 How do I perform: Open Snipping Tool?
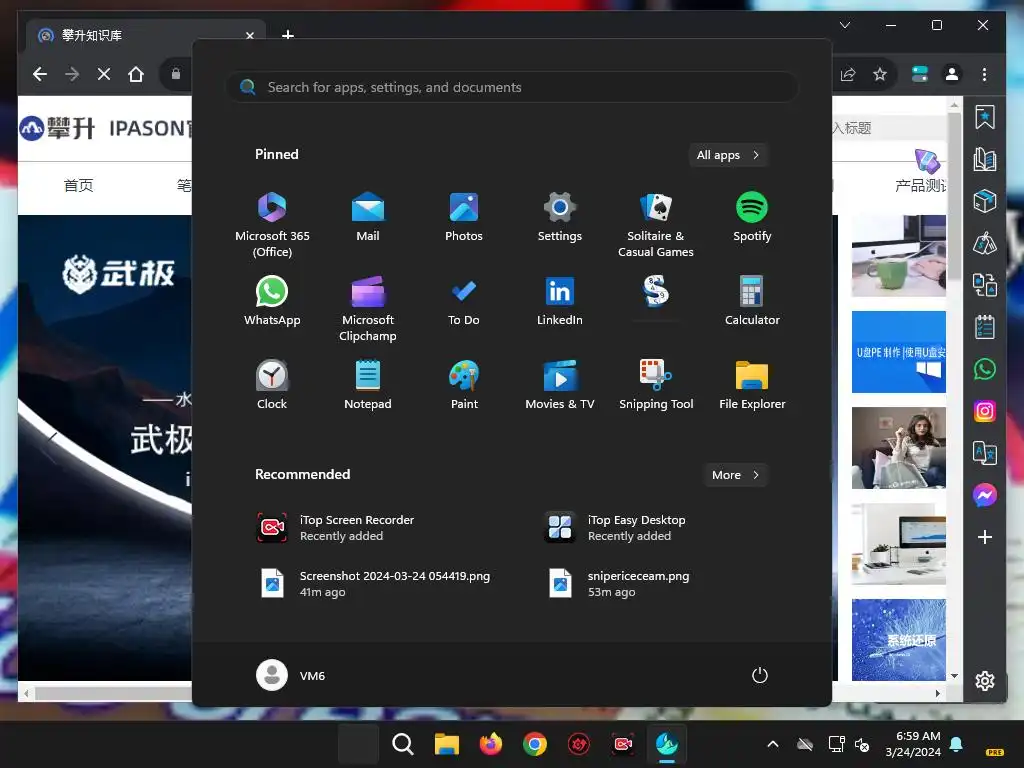point(656,385)
